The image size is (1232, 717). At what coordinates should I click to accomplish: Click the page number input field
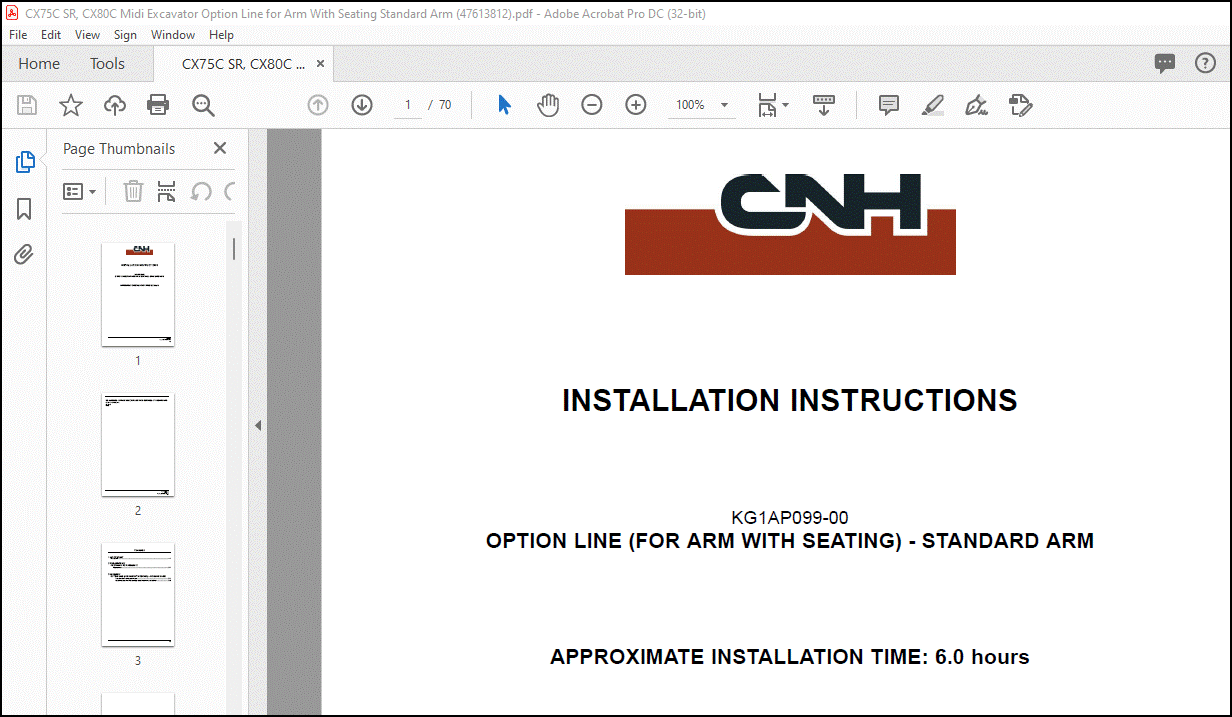(x=408, y=105)
